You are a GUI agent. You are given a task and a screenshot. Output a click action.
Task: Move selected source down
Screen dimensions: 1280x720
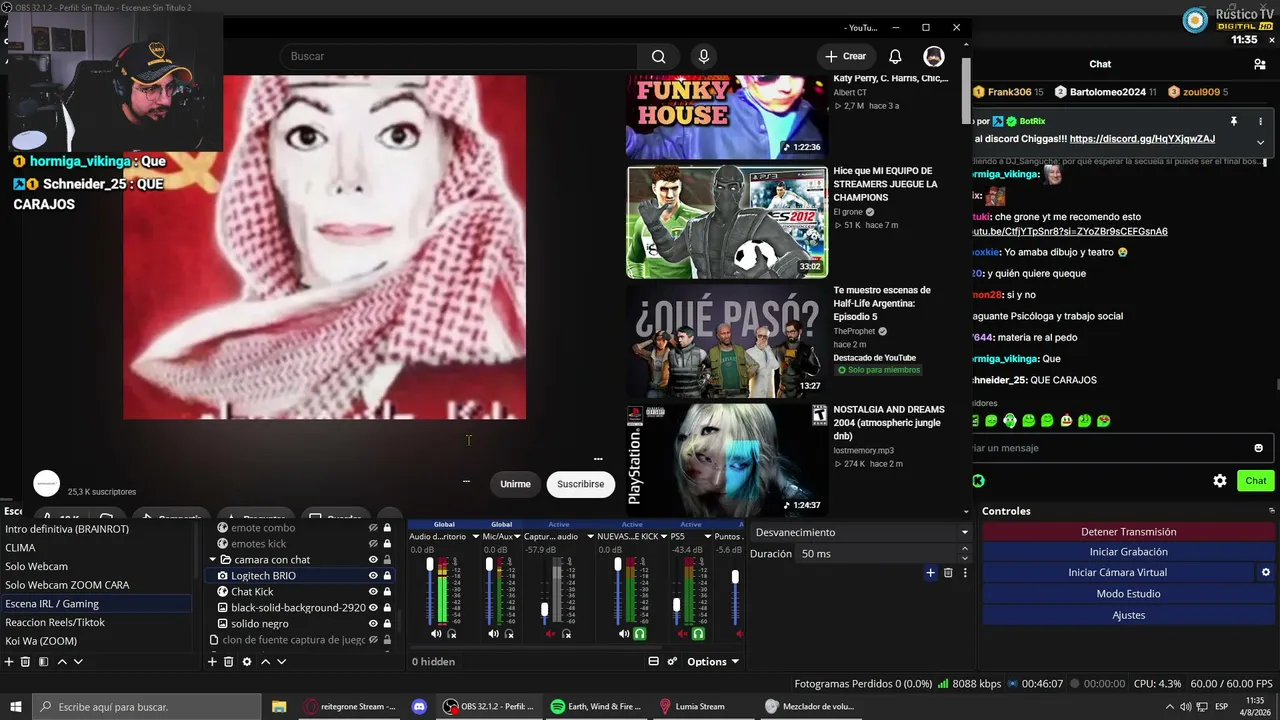click(x=281, y=662)
